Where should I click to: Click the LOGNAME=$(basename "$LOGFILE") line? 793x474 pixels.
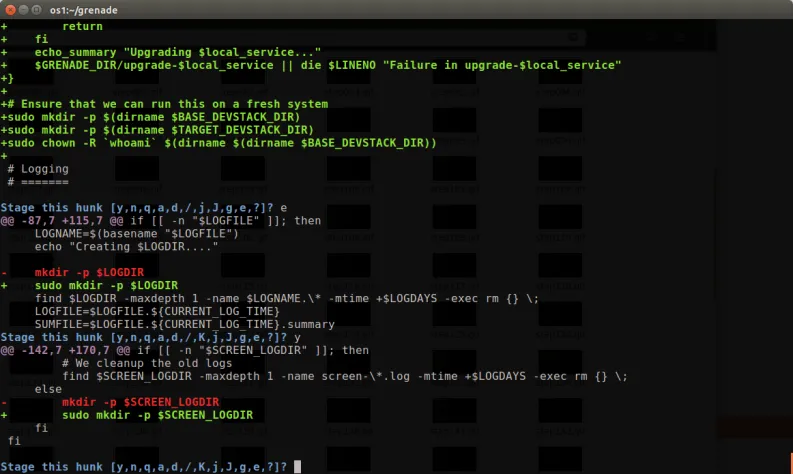point(137,234)
